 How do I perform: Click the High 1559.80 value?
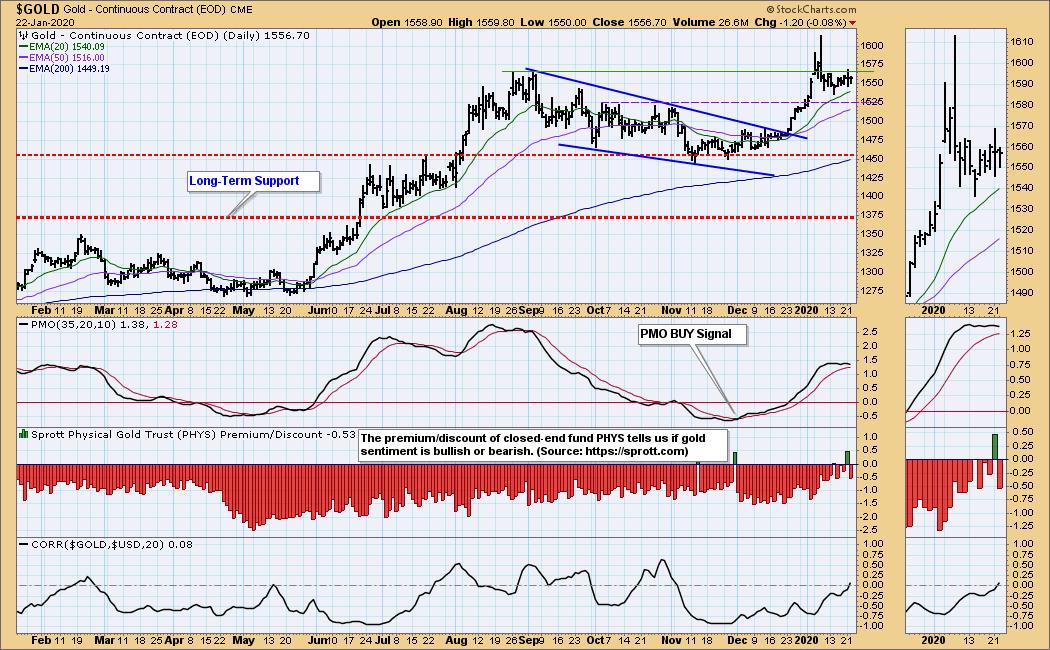click(x=481, y=22)
